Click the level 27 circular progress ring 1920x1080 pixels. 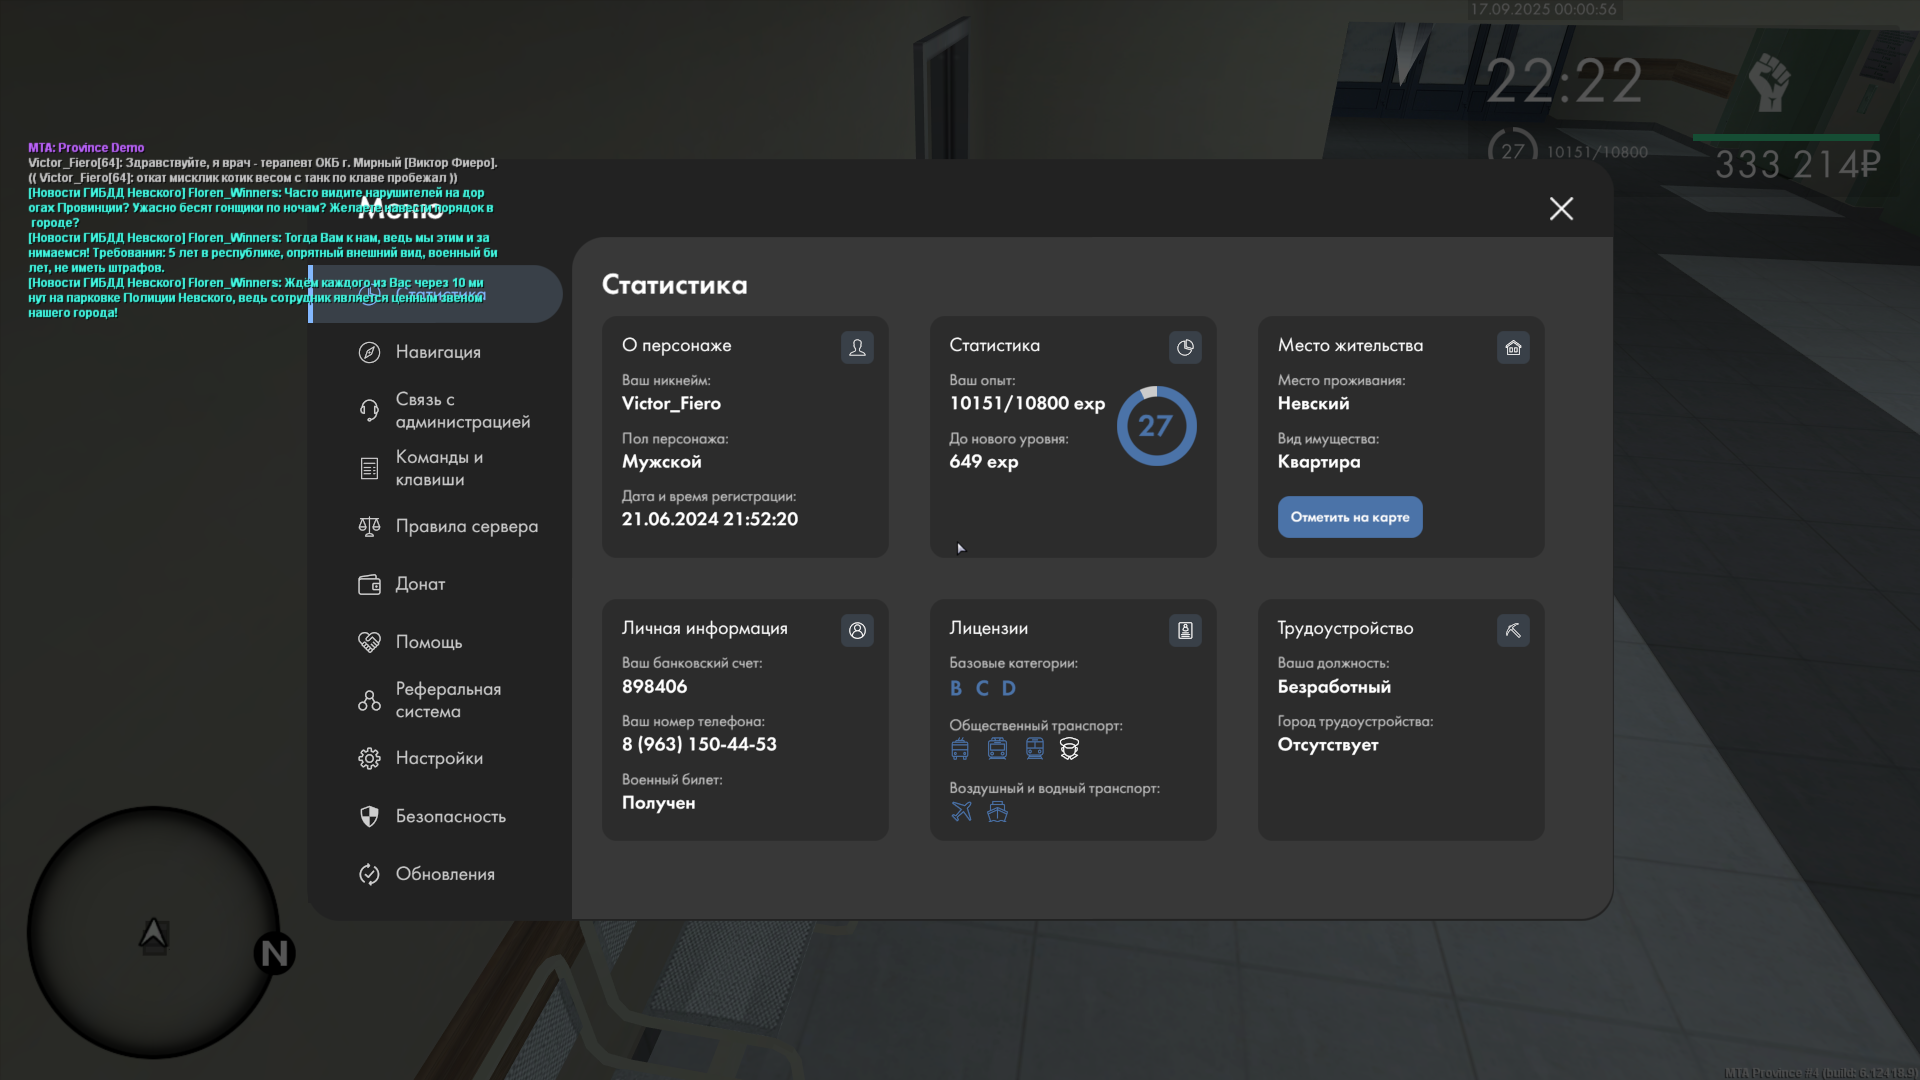(x=1156, y=426)
